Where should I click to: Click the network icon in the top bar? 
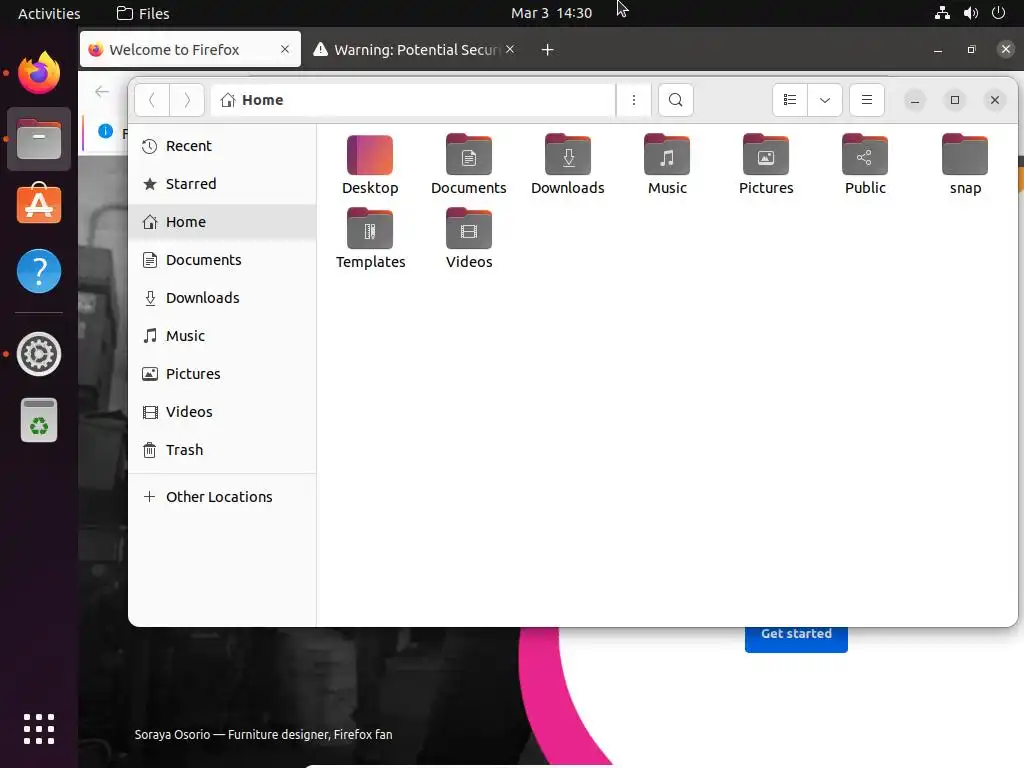942,13
